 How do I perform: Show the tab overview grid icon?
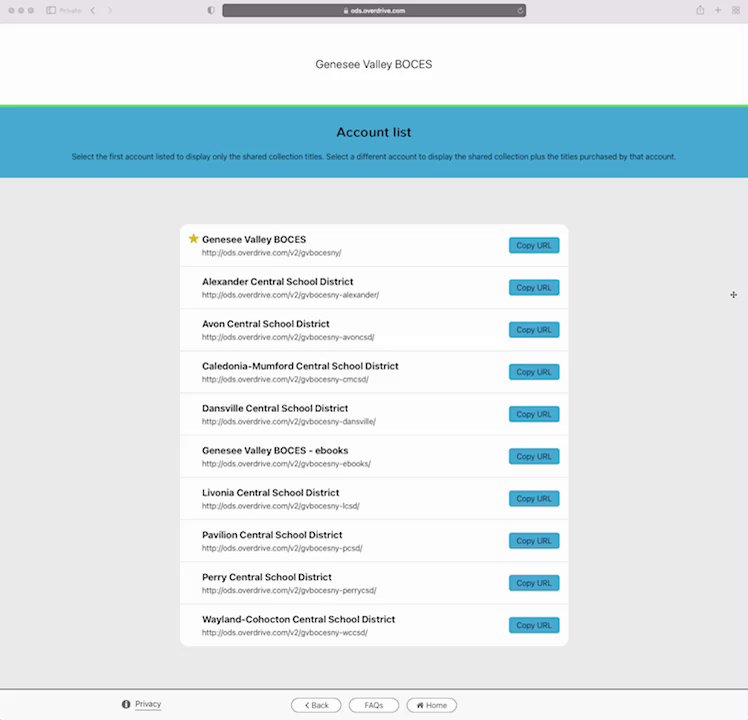pyautogui.click(x=736, y=10)
